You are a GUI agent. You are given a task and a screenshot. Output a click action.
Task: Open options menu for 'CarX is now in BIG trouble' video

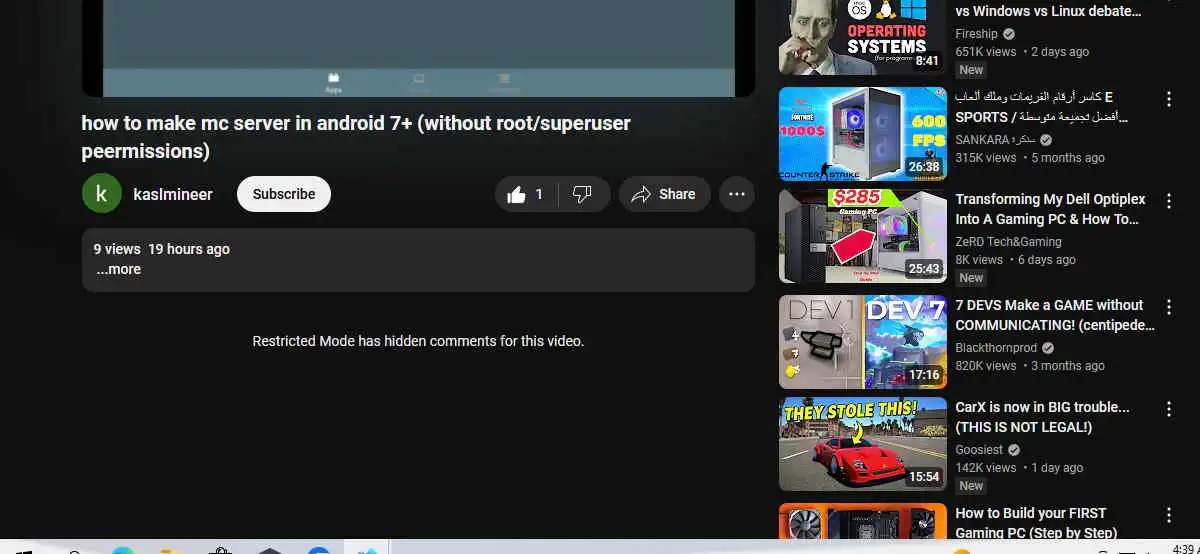1168,409
